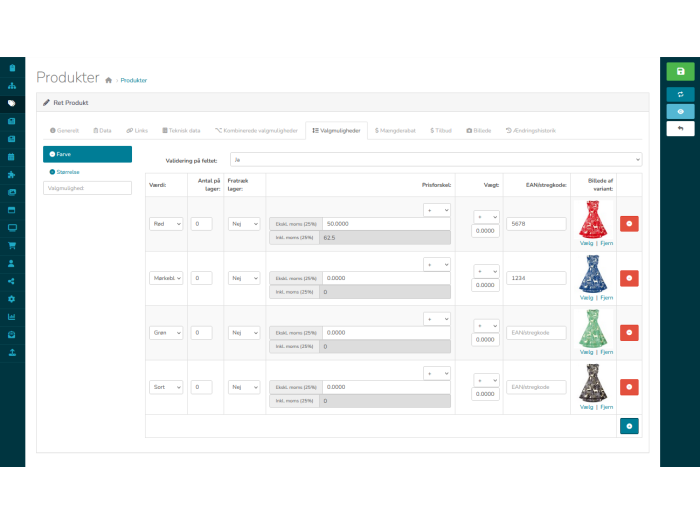This screenshot has width=700, height=525.
Task: Click Ekskl. moms price field showing 50.0000
Action: pyautogui.click(x=386, y=224)
